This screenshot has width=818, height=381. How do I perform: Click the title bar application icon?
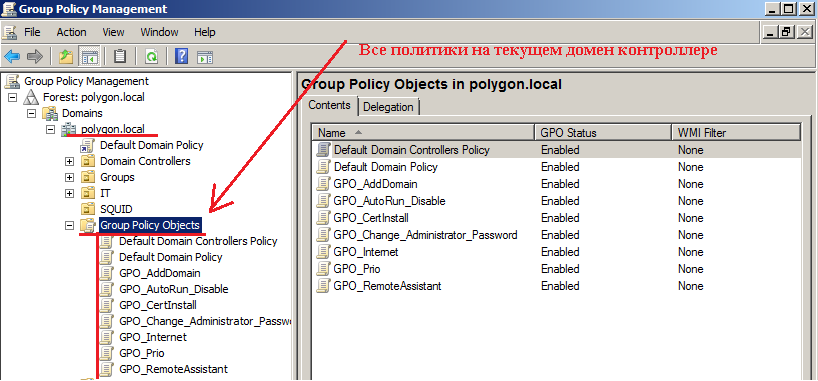click(10, 9)
